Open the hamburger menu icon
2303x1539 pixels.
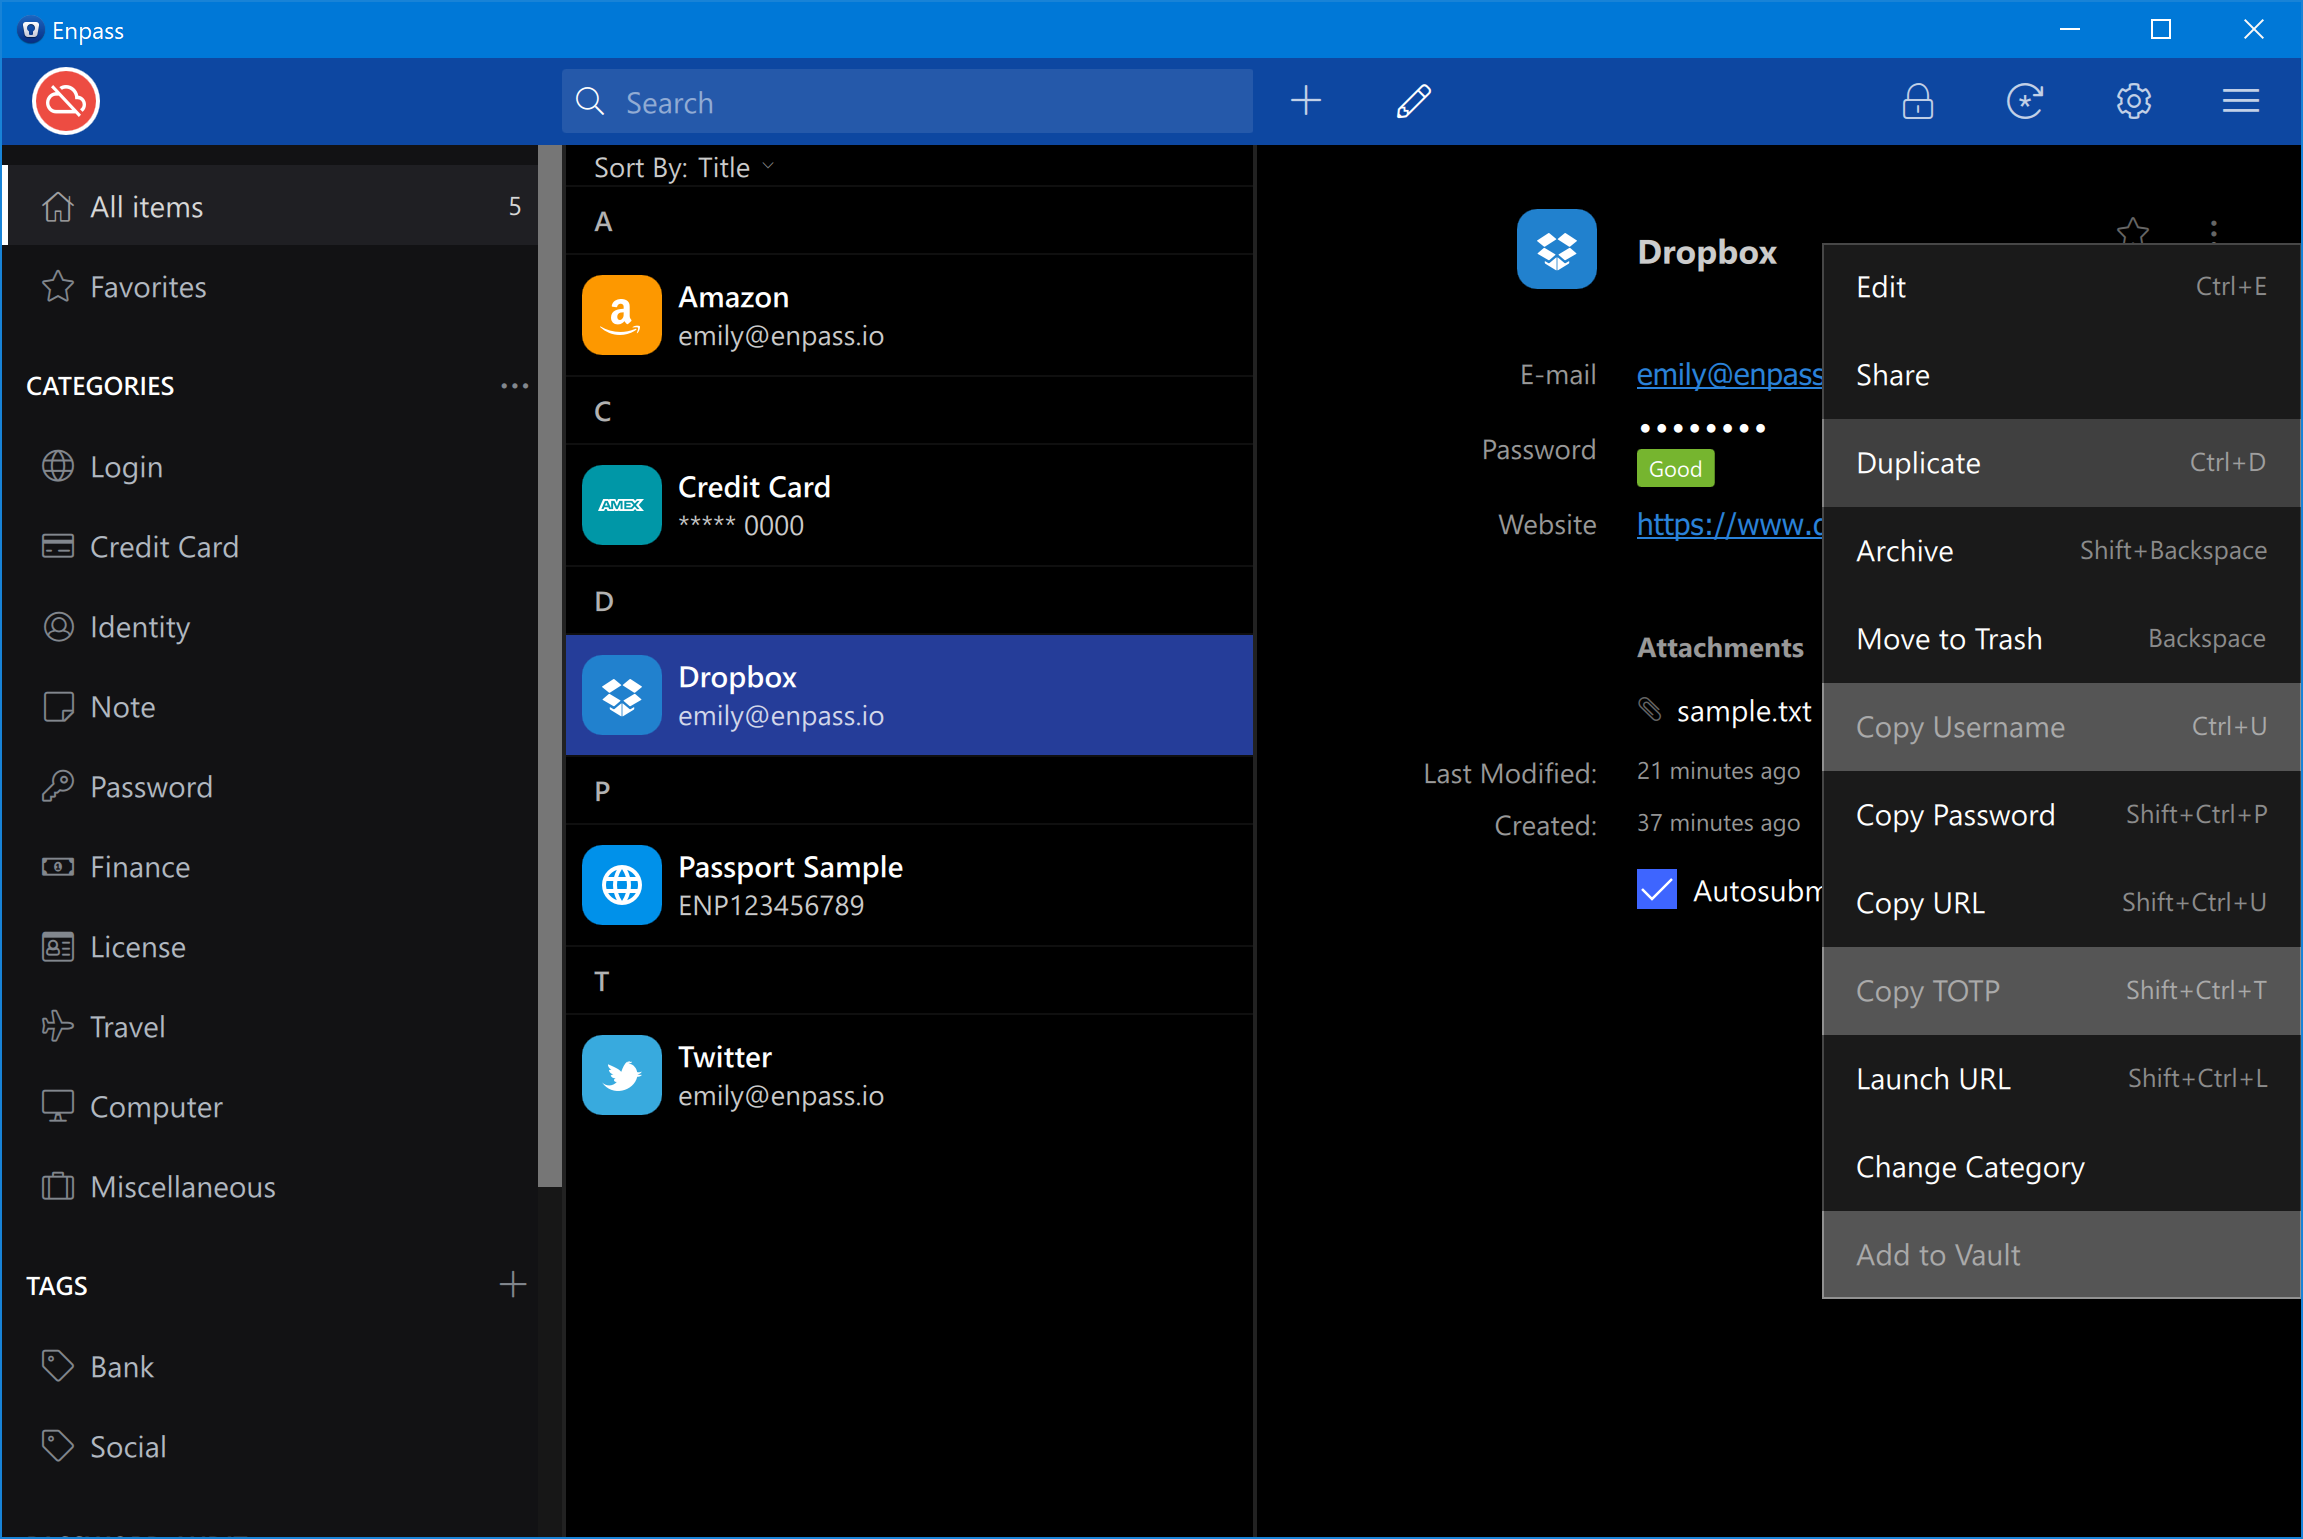click(x=2241, y=101)
